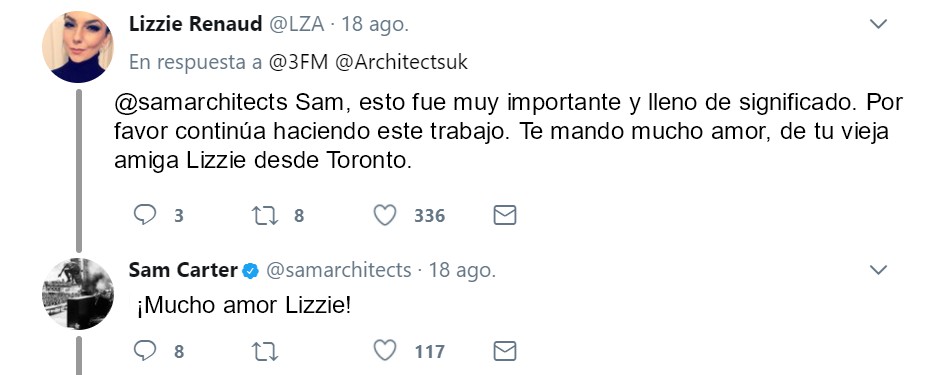This screenshot has height=375, width=940.
Task: Expand options menu on Lizzie's tweet
Action: coord(878,24)
